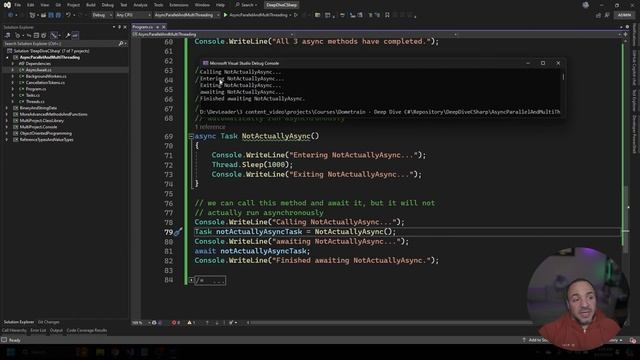Click the feedback icon near ADMIN
The height and width of the screenshot is (360, 640).
(607, 15)
